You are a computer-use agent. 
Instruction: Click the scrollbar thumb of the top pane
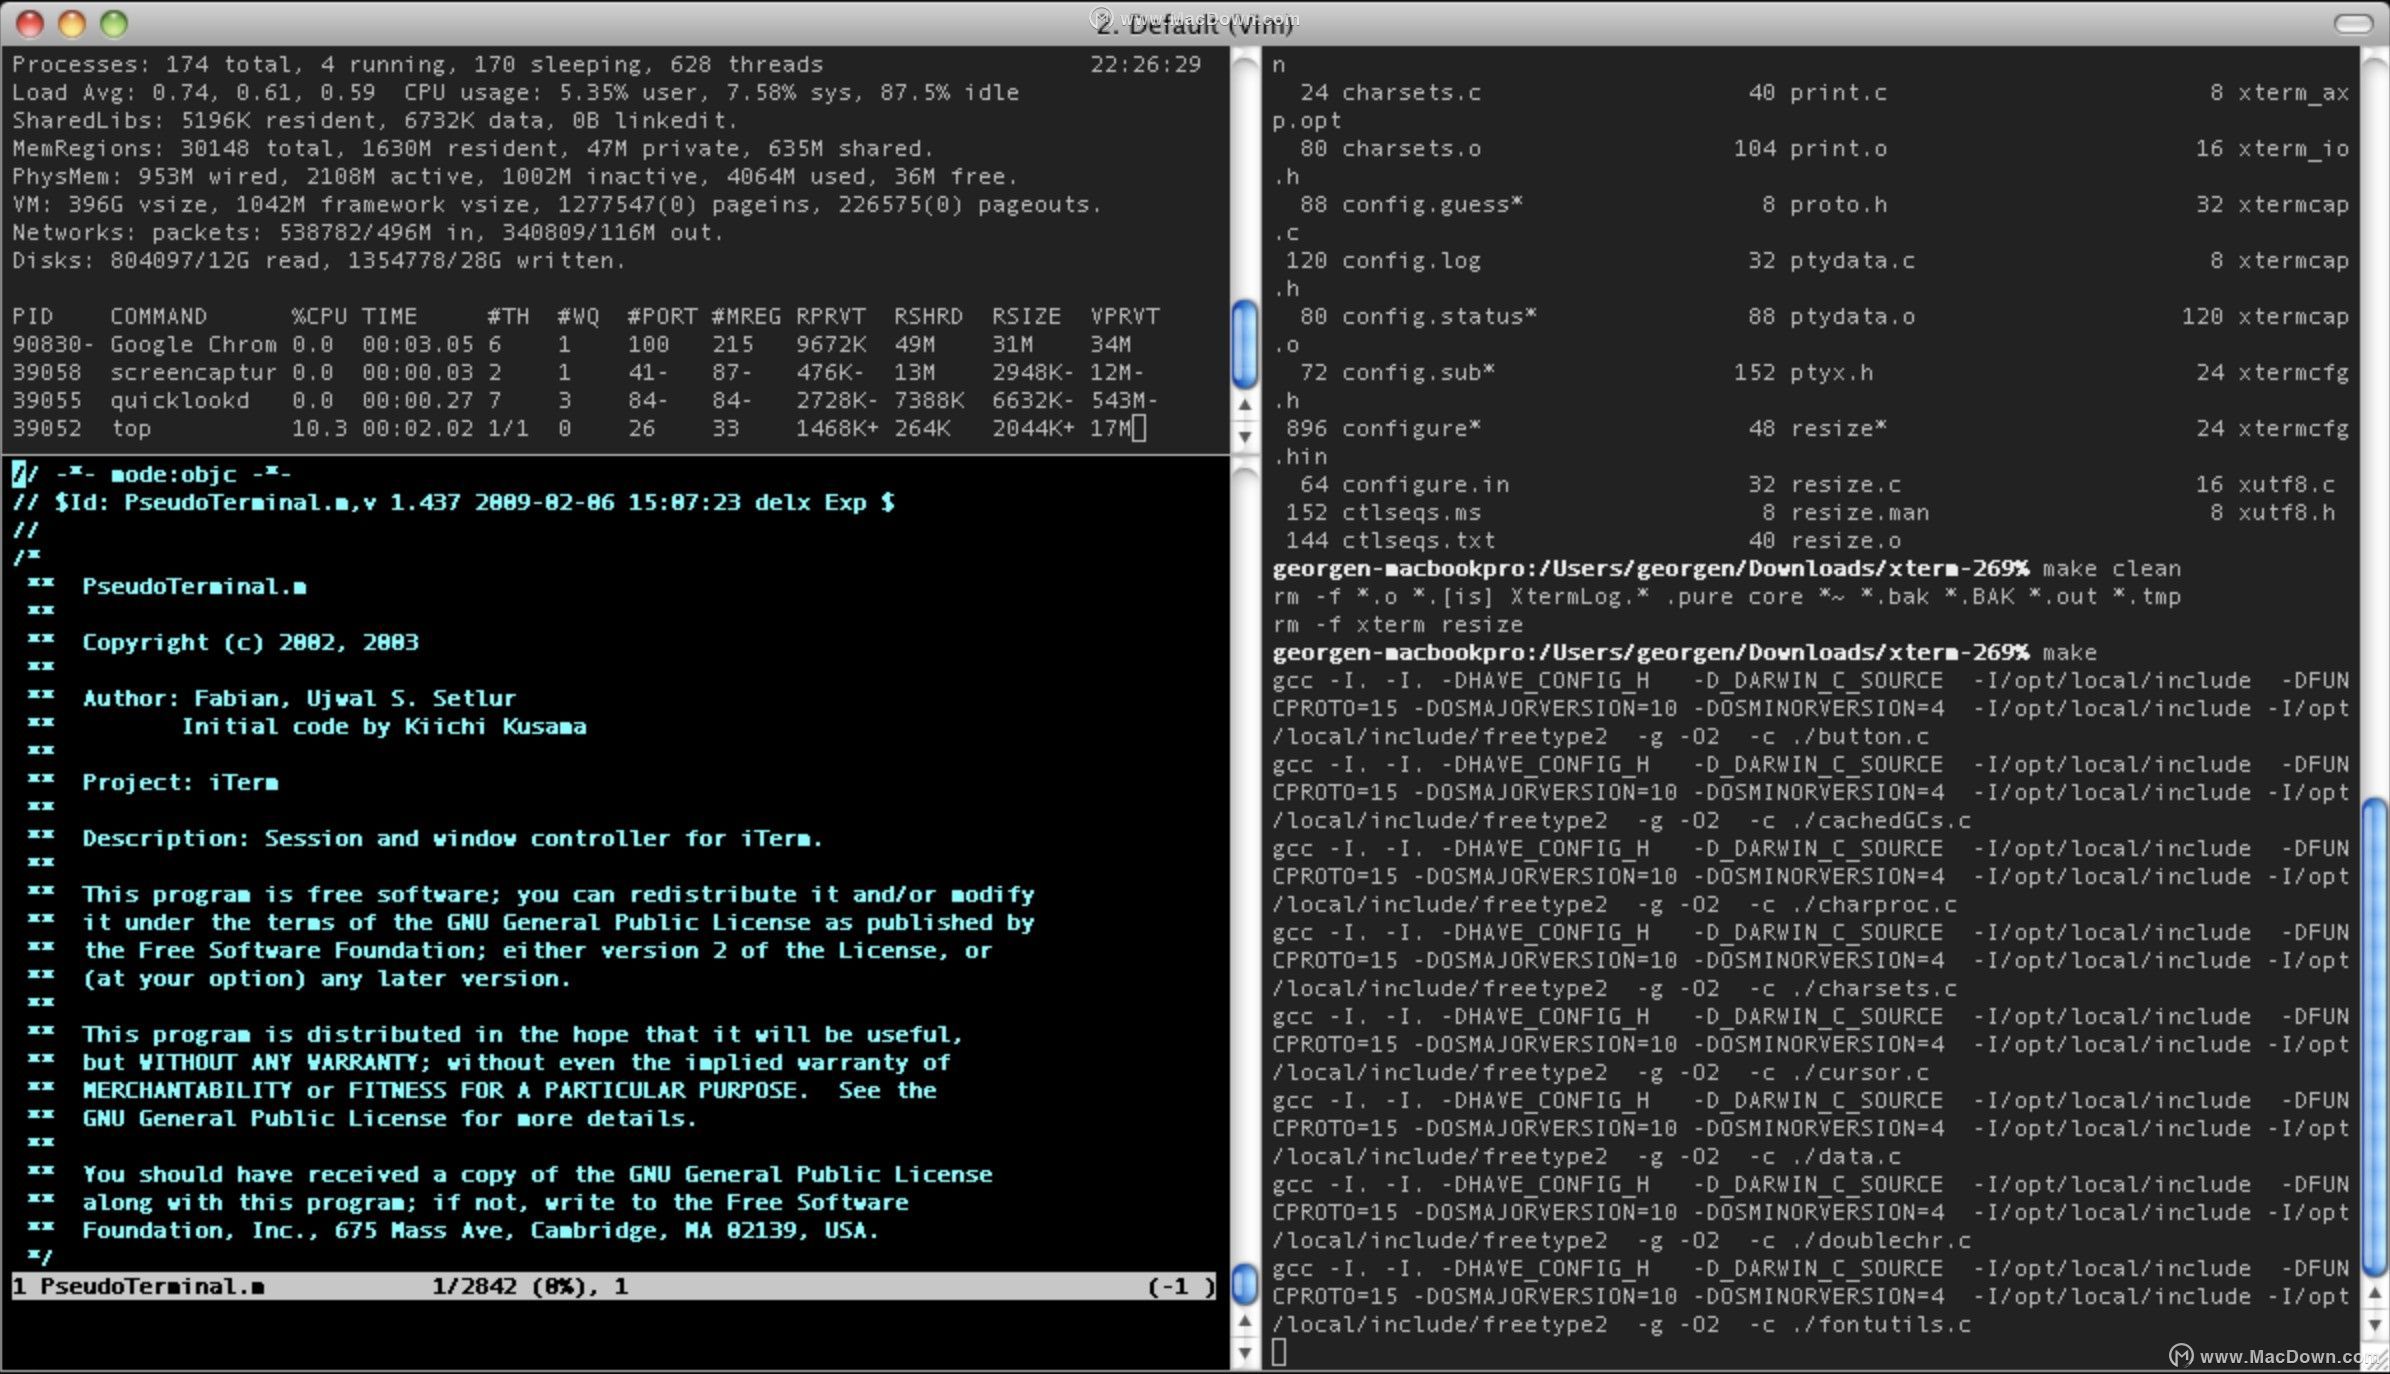pyautogui.click(x=1245, y=344)
